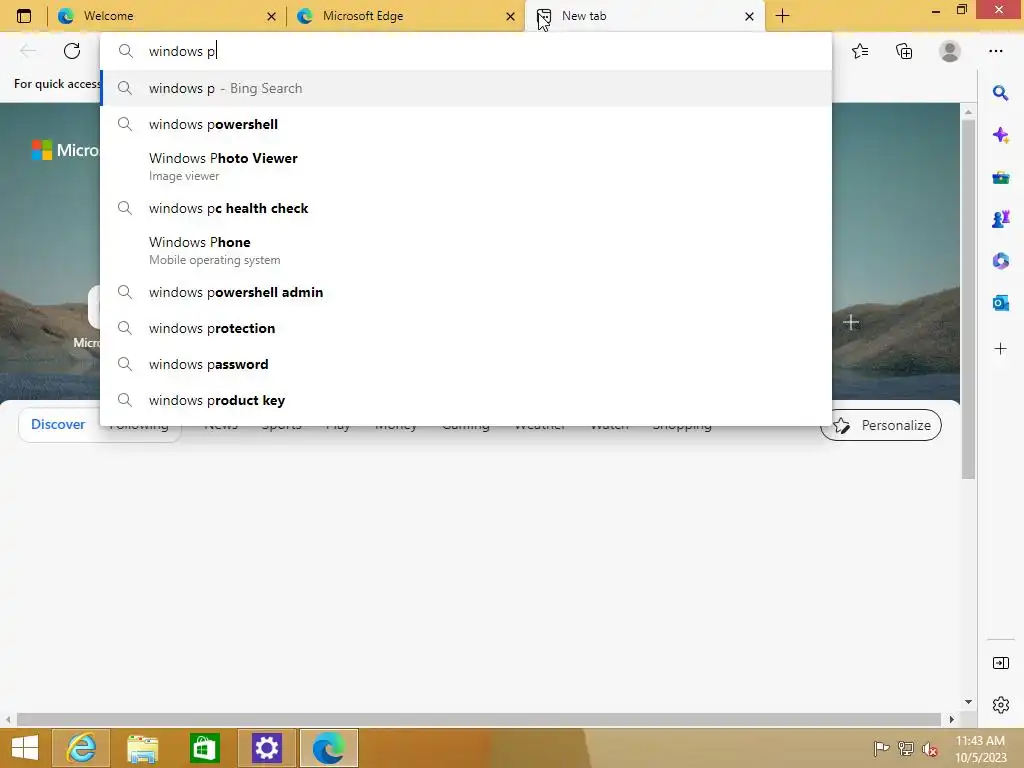Viewport: 1024px width, 768px height.
Task: Open the Favorites star icon
Action: [860, 51]
